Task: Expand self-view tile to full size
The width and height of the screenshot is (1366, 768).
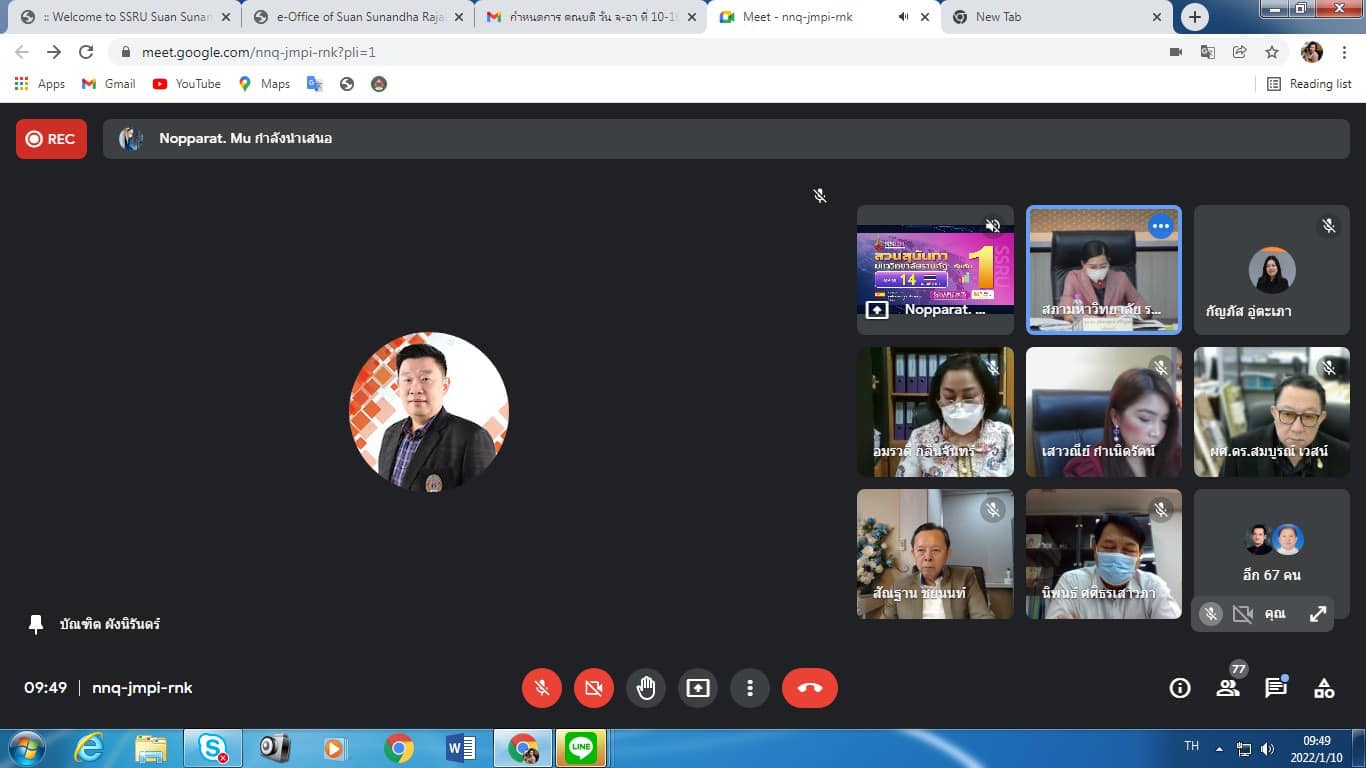Action: pos(1318,614)
